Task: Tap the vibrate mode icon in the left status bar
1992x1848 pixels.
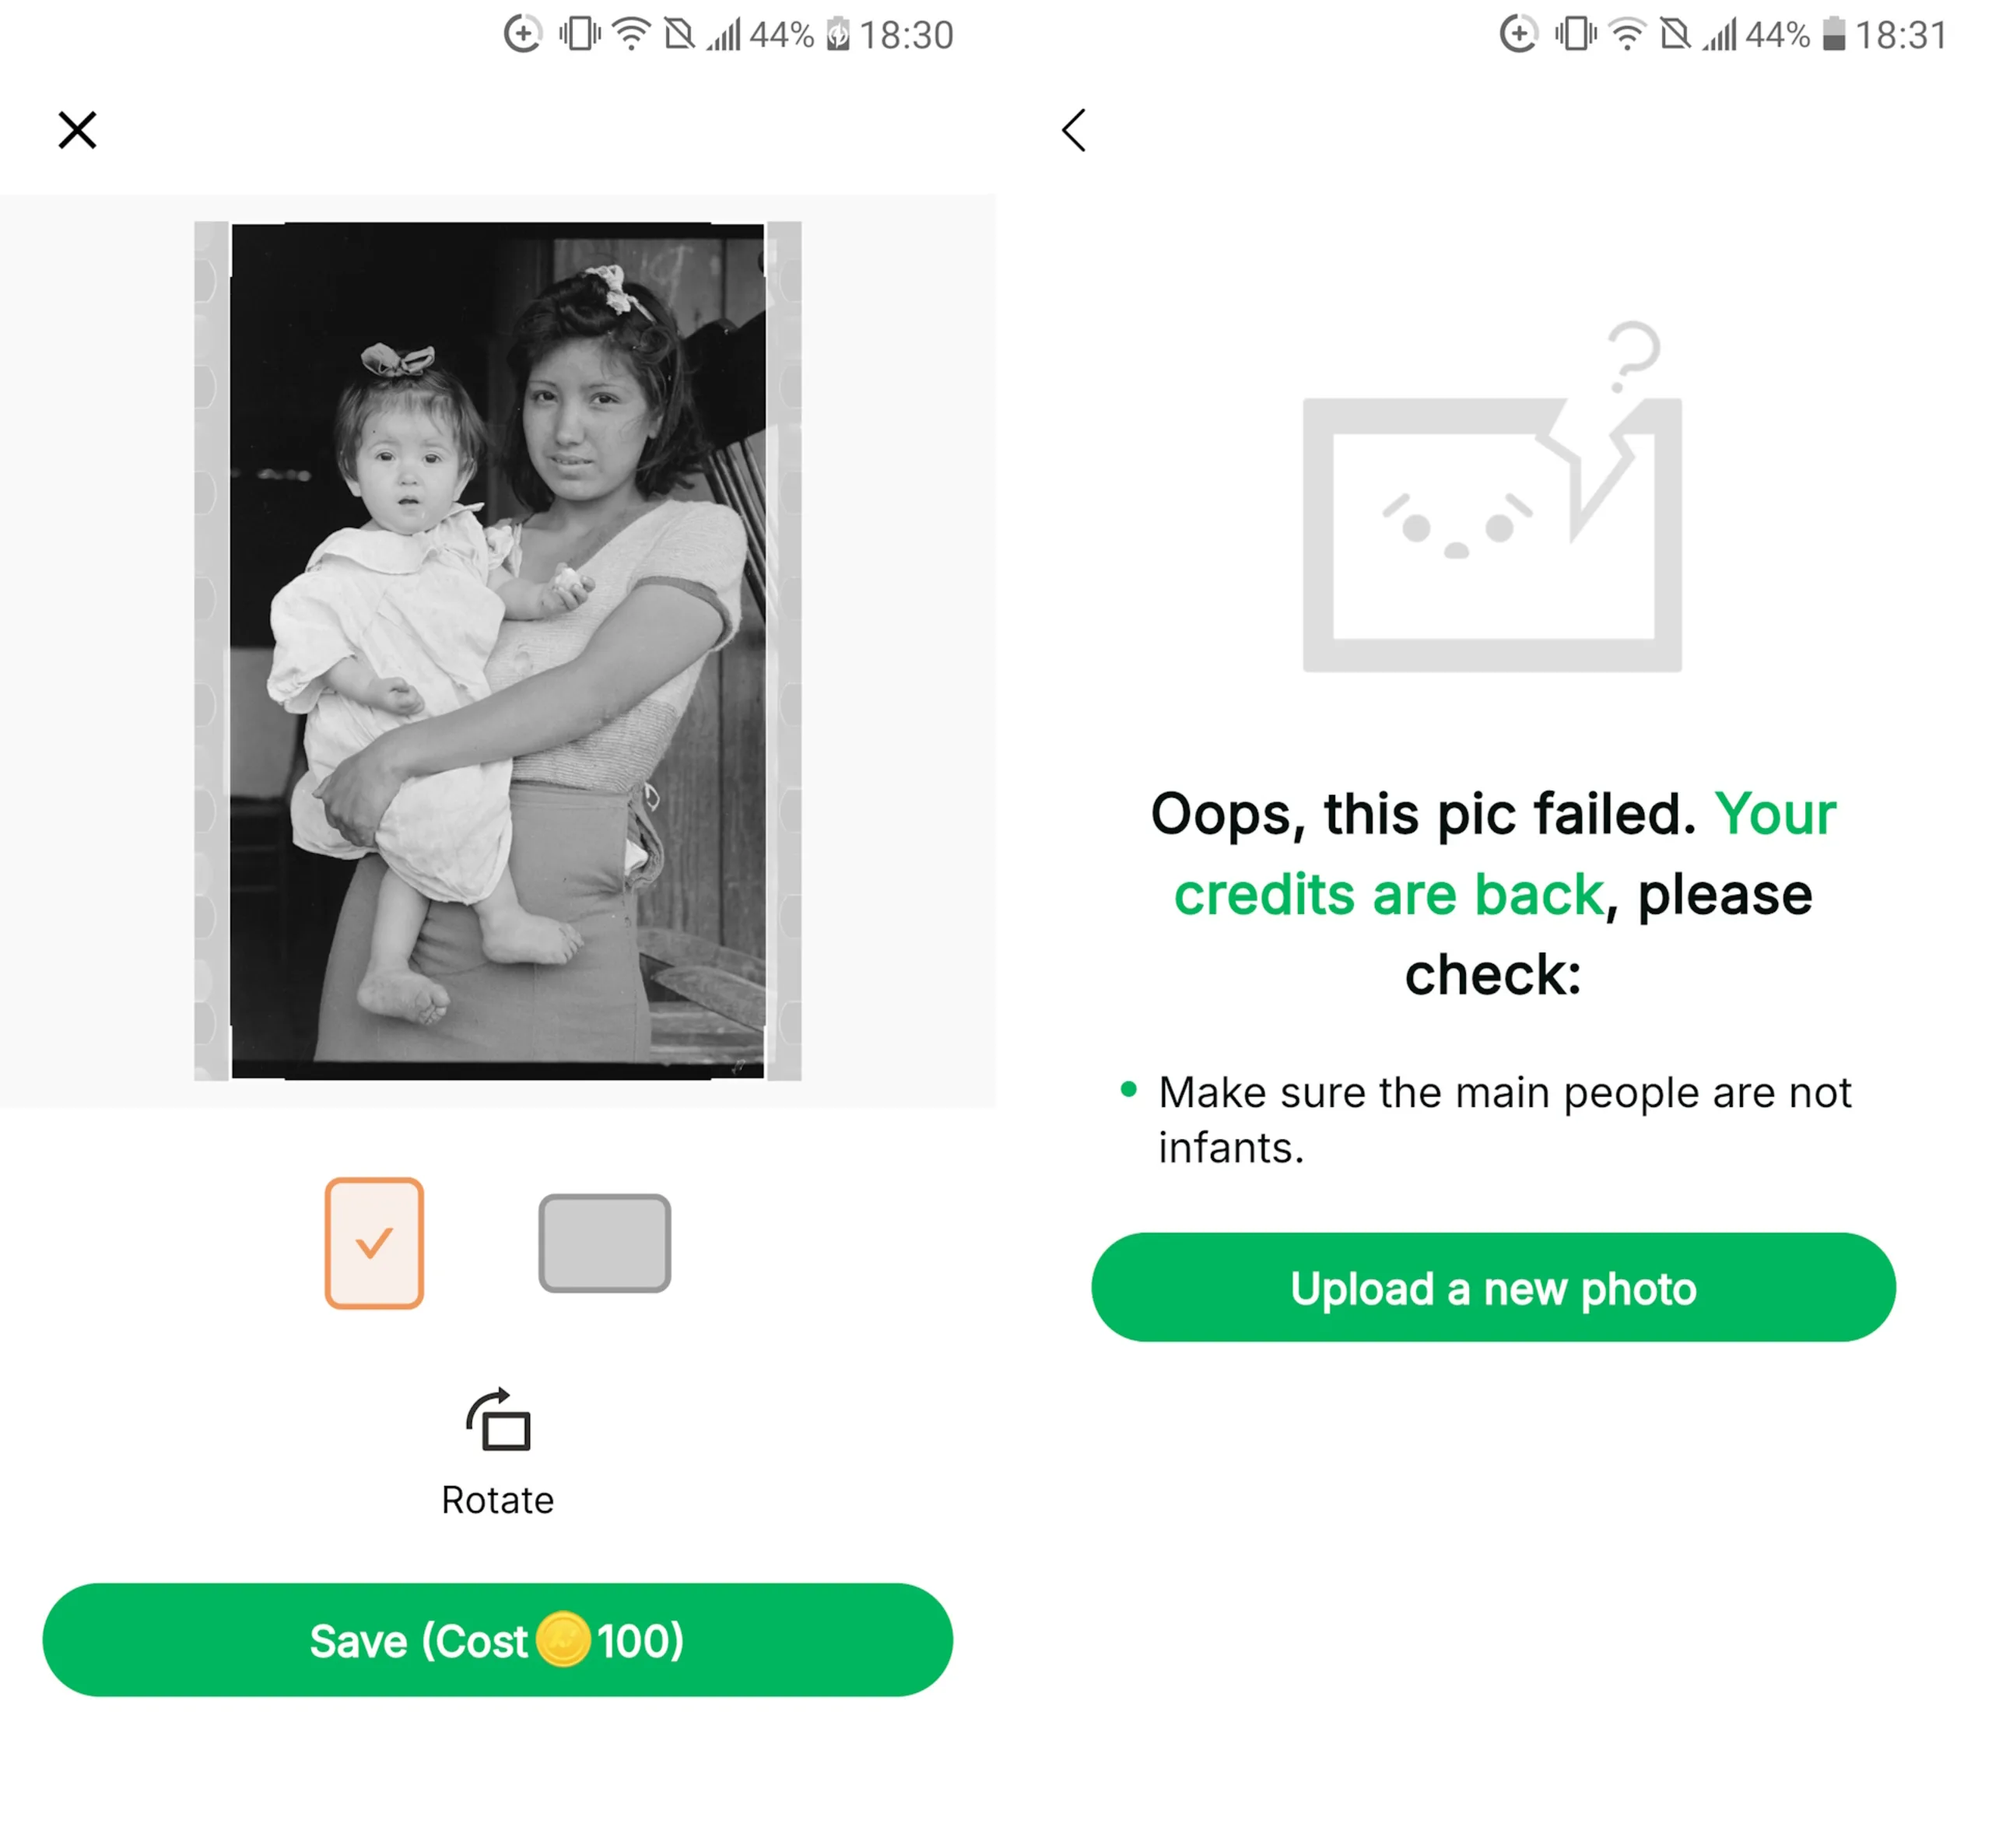Action: [x=580, y=35]
